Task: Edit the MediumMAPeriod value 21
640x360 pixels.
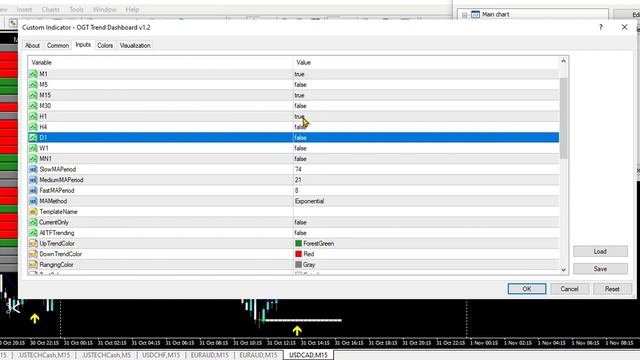Action: 298,180
